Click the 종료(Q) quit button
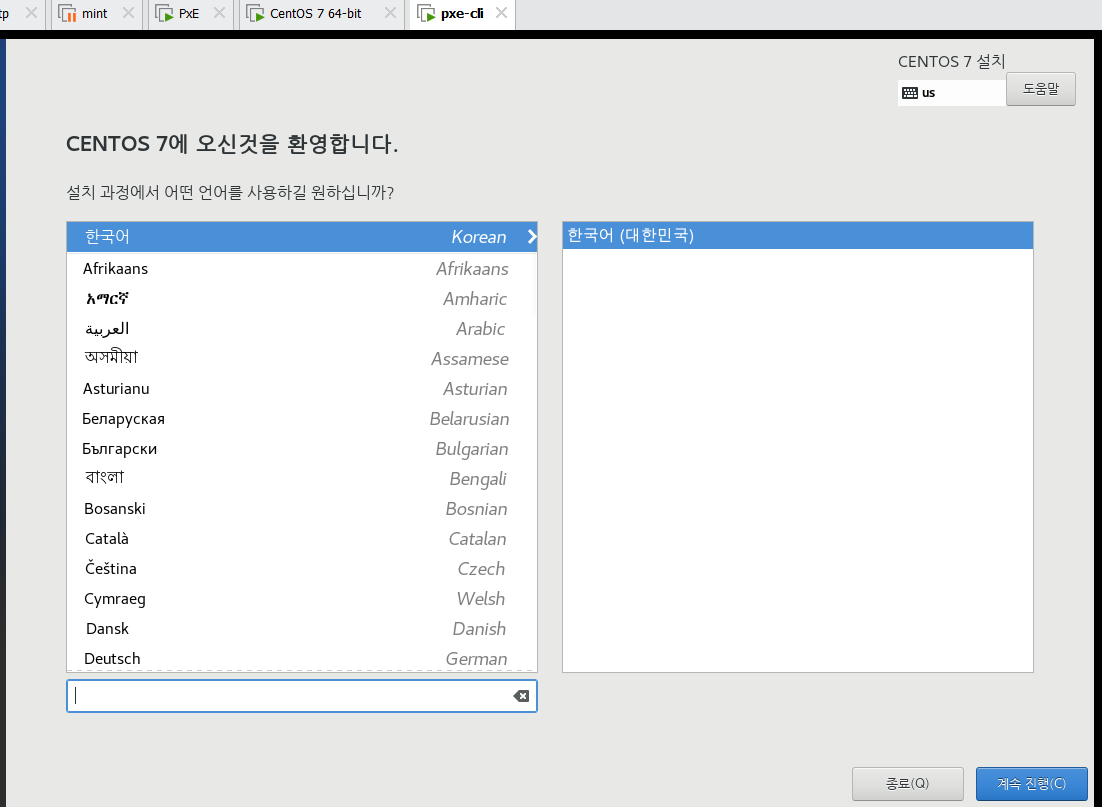The height and width of the screenshot is (807, 1102). pyautogui.click(x=907, y=784)
